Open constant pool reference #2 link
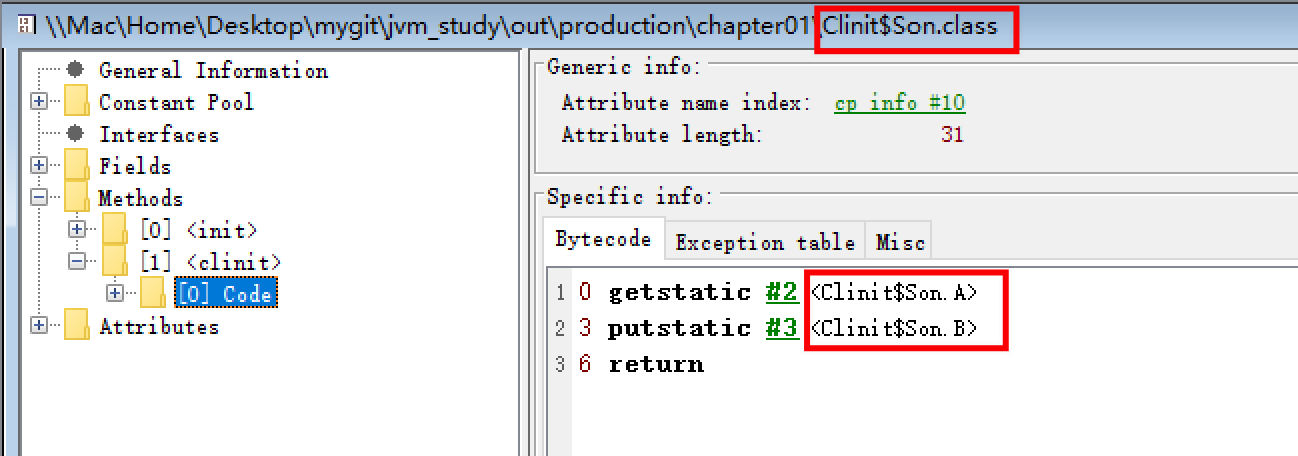 [782, 293]
